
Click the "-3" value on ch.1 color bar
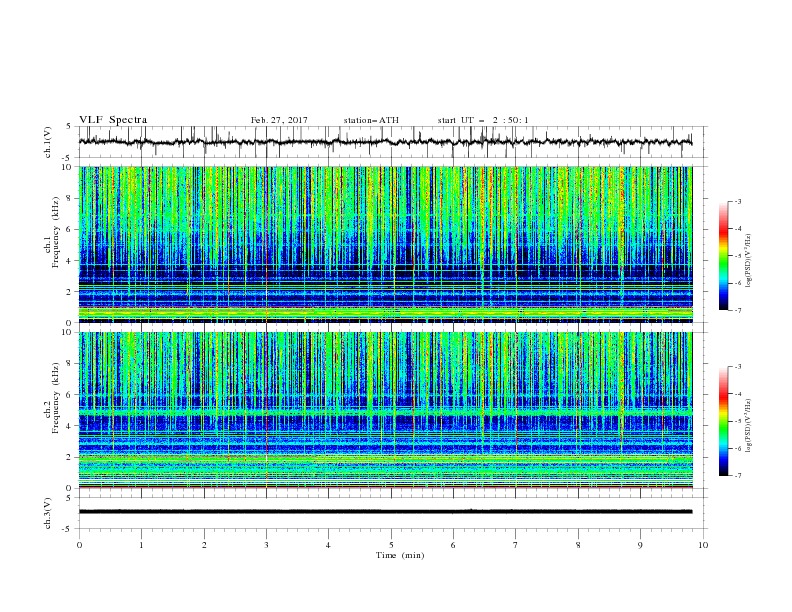click(737, 201)
